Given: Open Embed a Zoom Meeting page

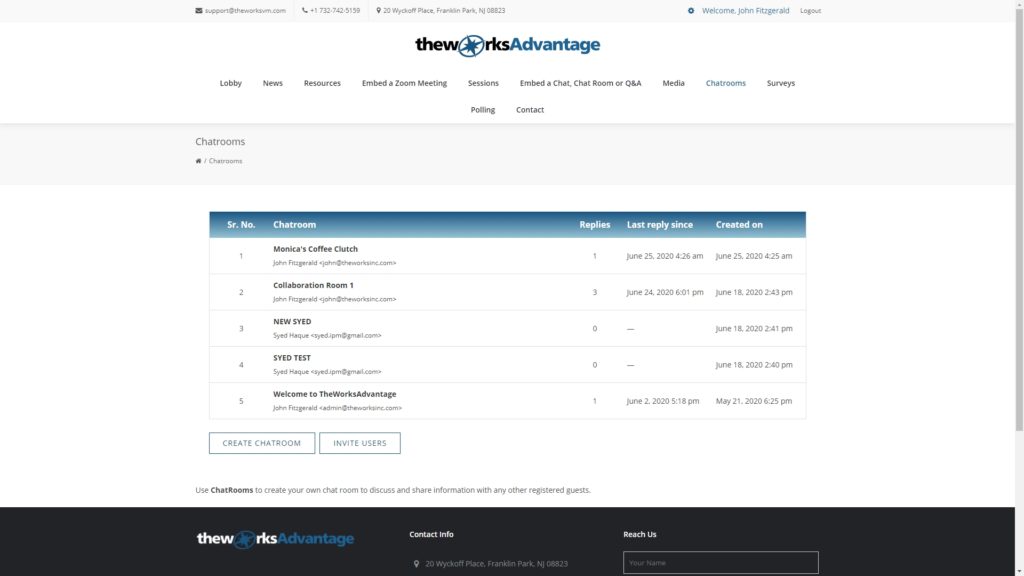Looking at the screenshot, I should (404, 83).
